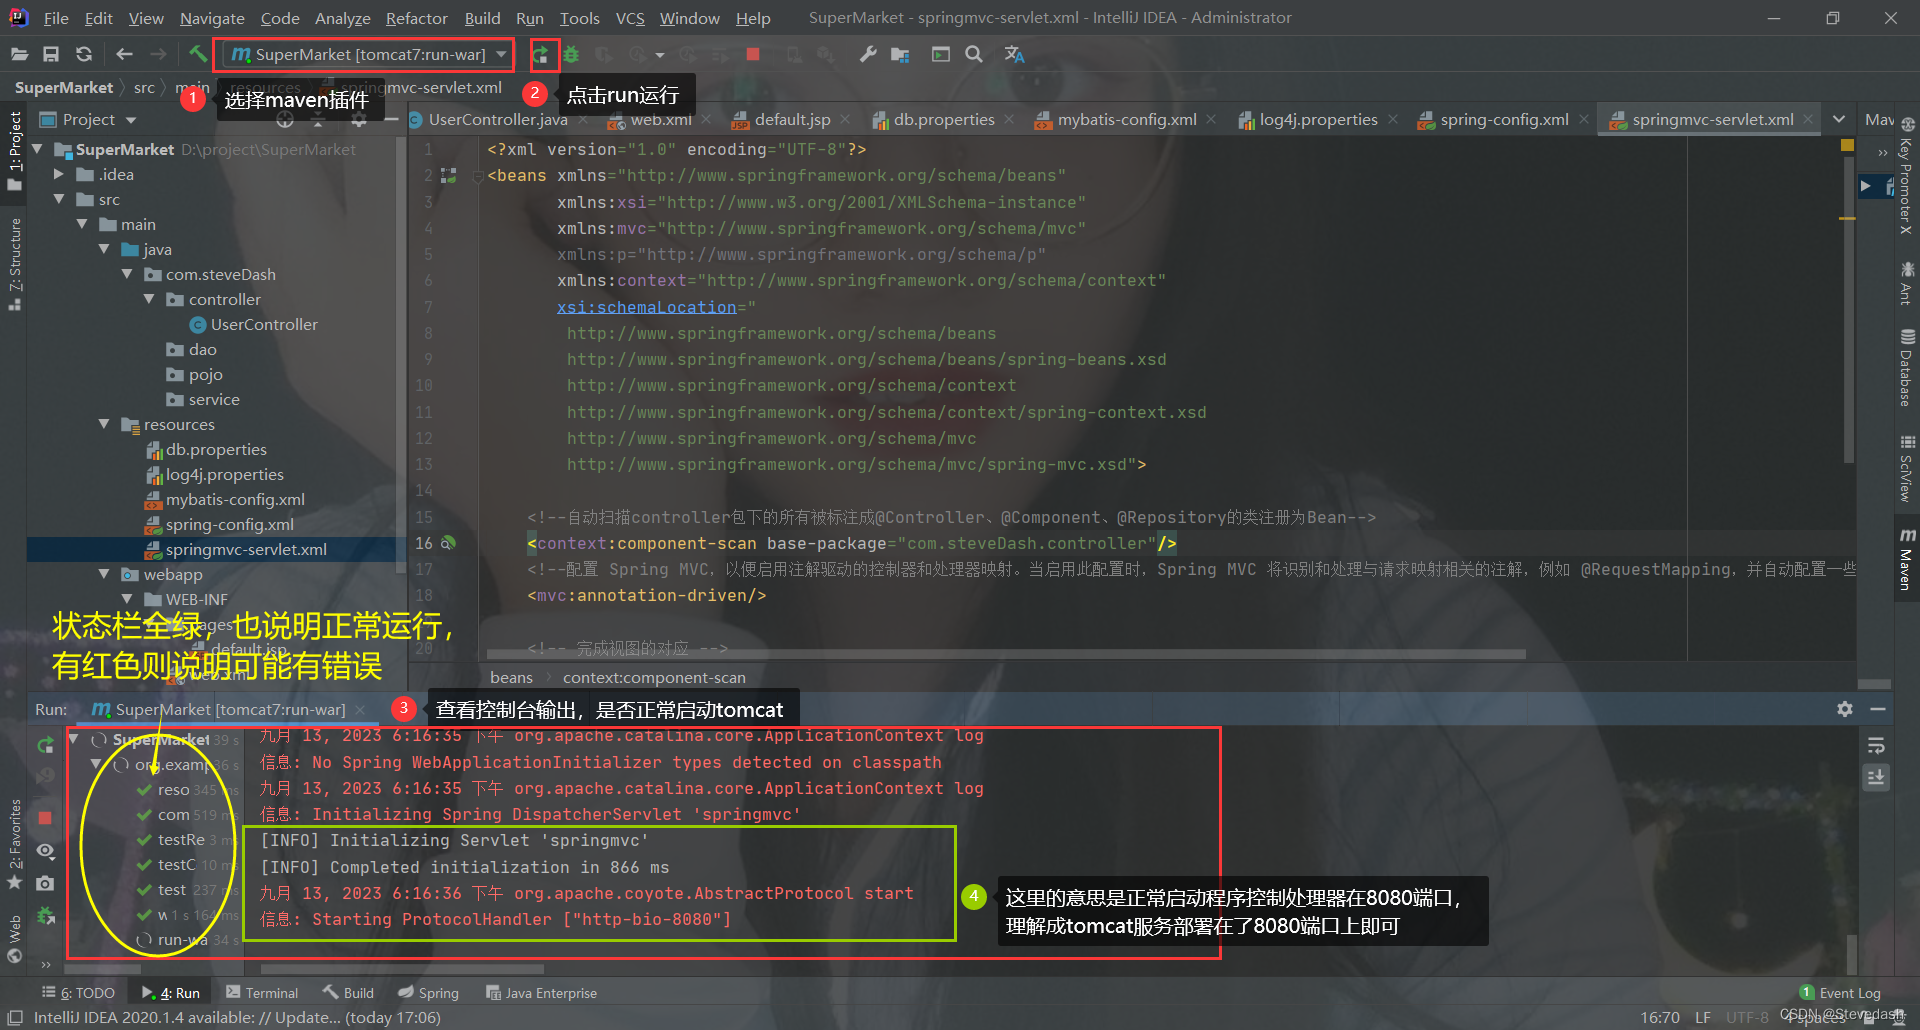Viewport: 1920px width, 1030px height.
Task: Click the Translate icon in toolbar
Action: [1014, 54]
